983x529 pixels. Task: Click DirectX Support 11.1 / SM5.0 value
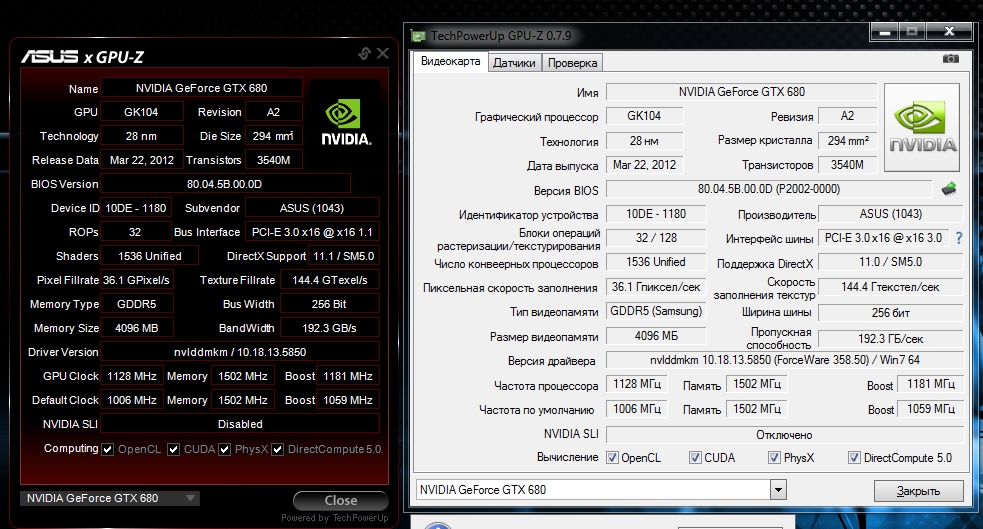point(344,256)
